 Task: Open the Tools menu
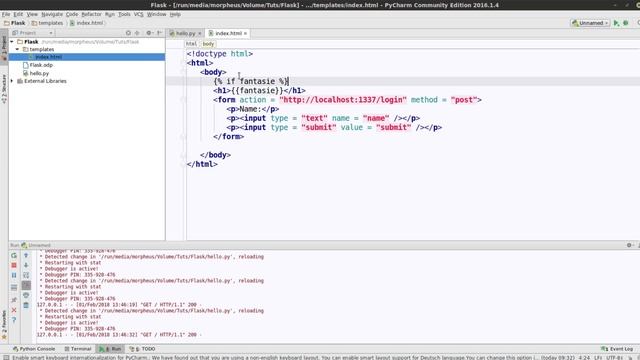coord(124,14)
